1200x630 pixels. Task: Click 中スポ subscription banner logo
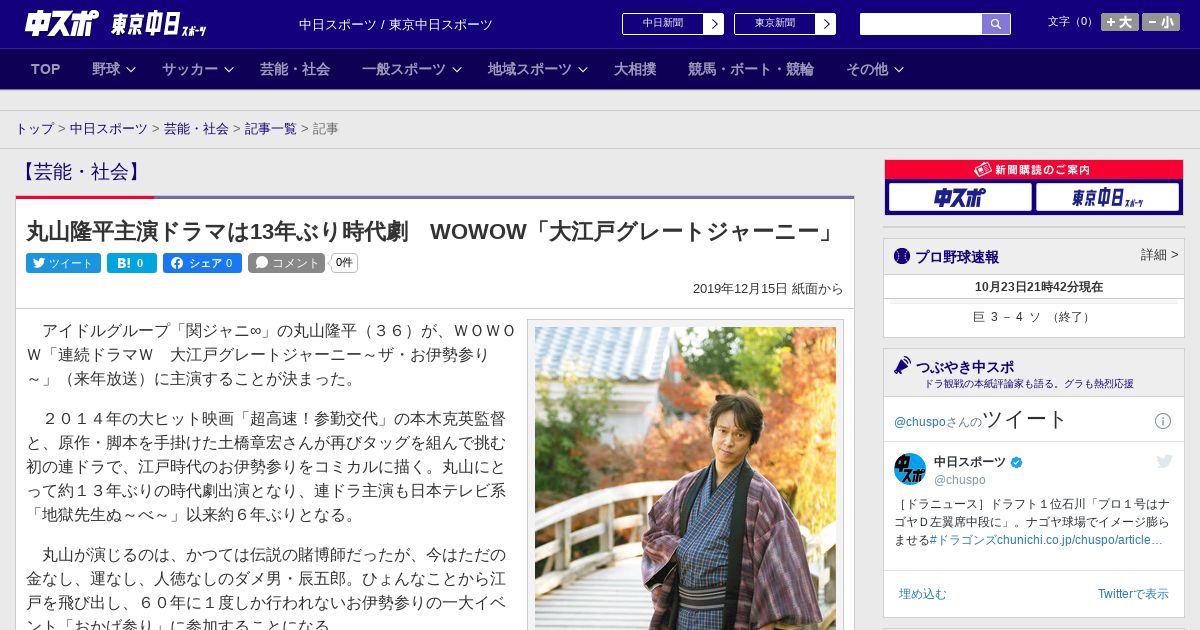point(960,197)
